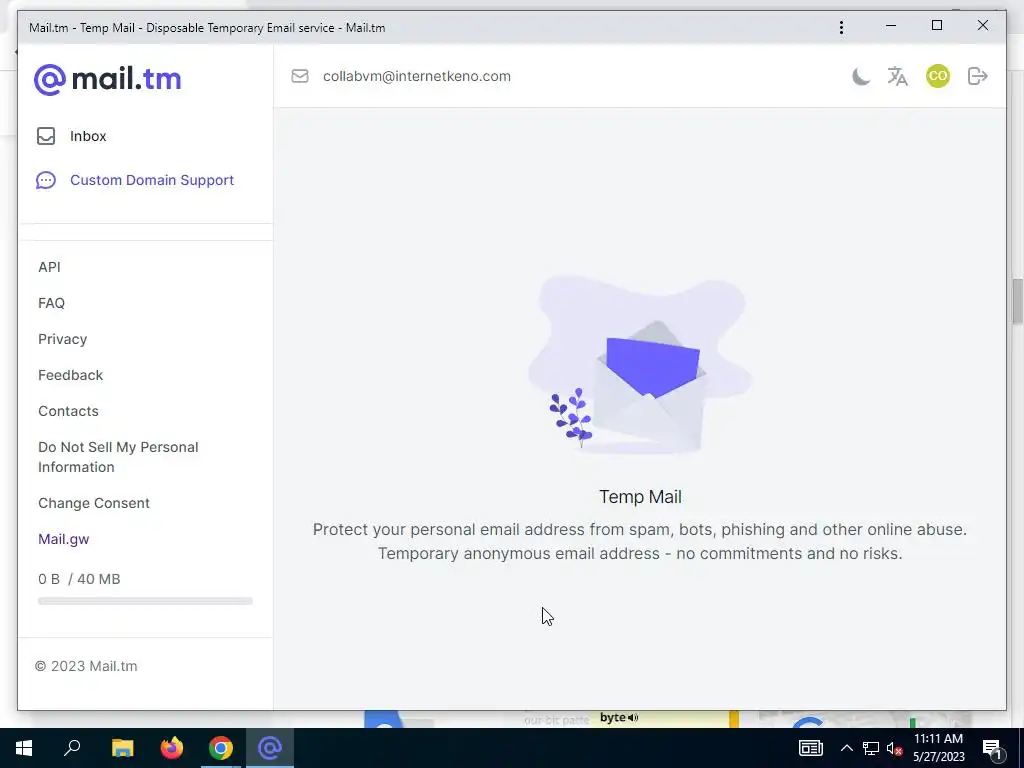The image size is (1024, 768).
Task: Click the mail.tm logo
Action: coord(108,80)
